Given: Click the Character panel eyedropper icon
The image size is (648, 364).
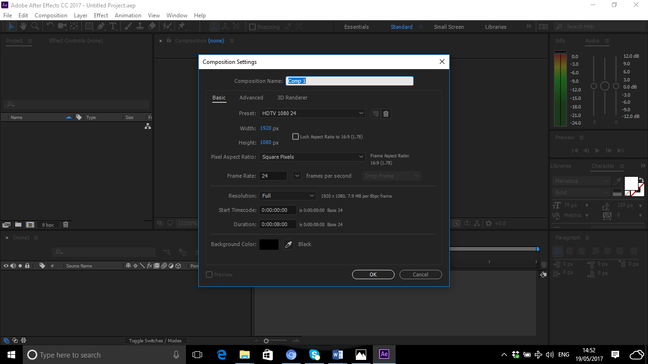Looking at the screenshot, I should pos(617,181).
